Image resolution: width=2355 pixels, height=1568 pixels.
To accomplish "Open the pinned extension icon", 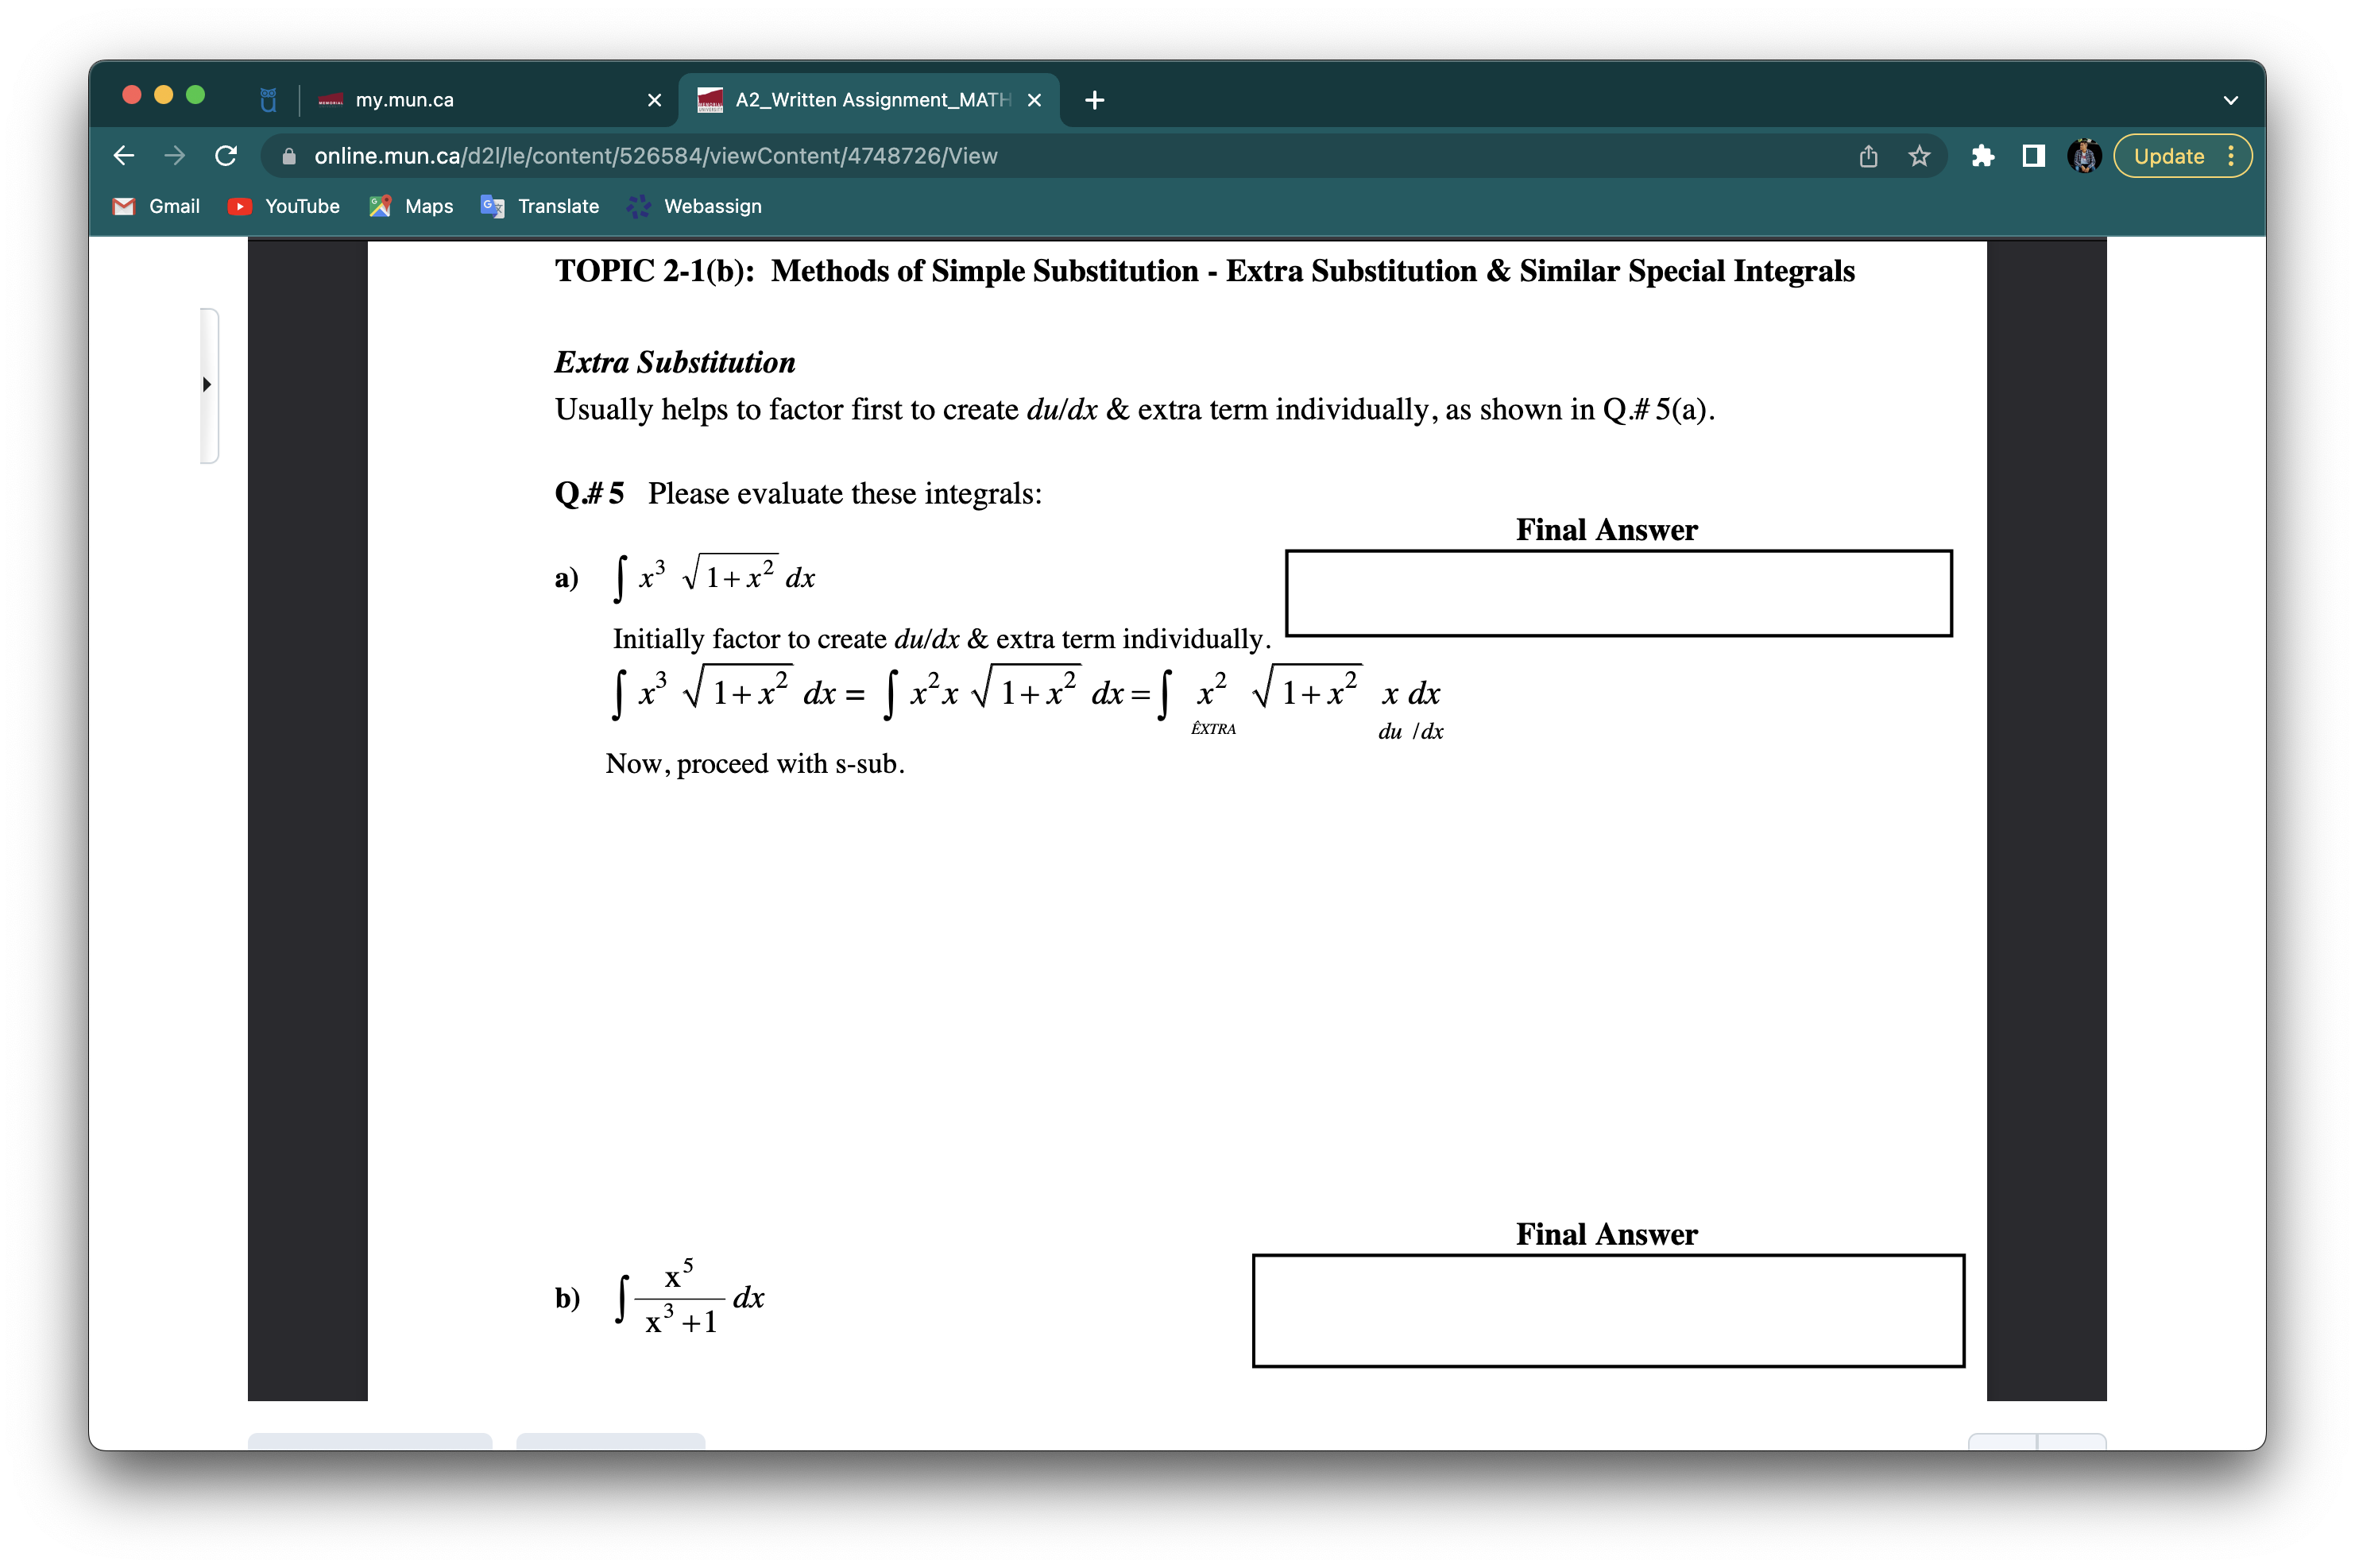I will click(1983, 156).
